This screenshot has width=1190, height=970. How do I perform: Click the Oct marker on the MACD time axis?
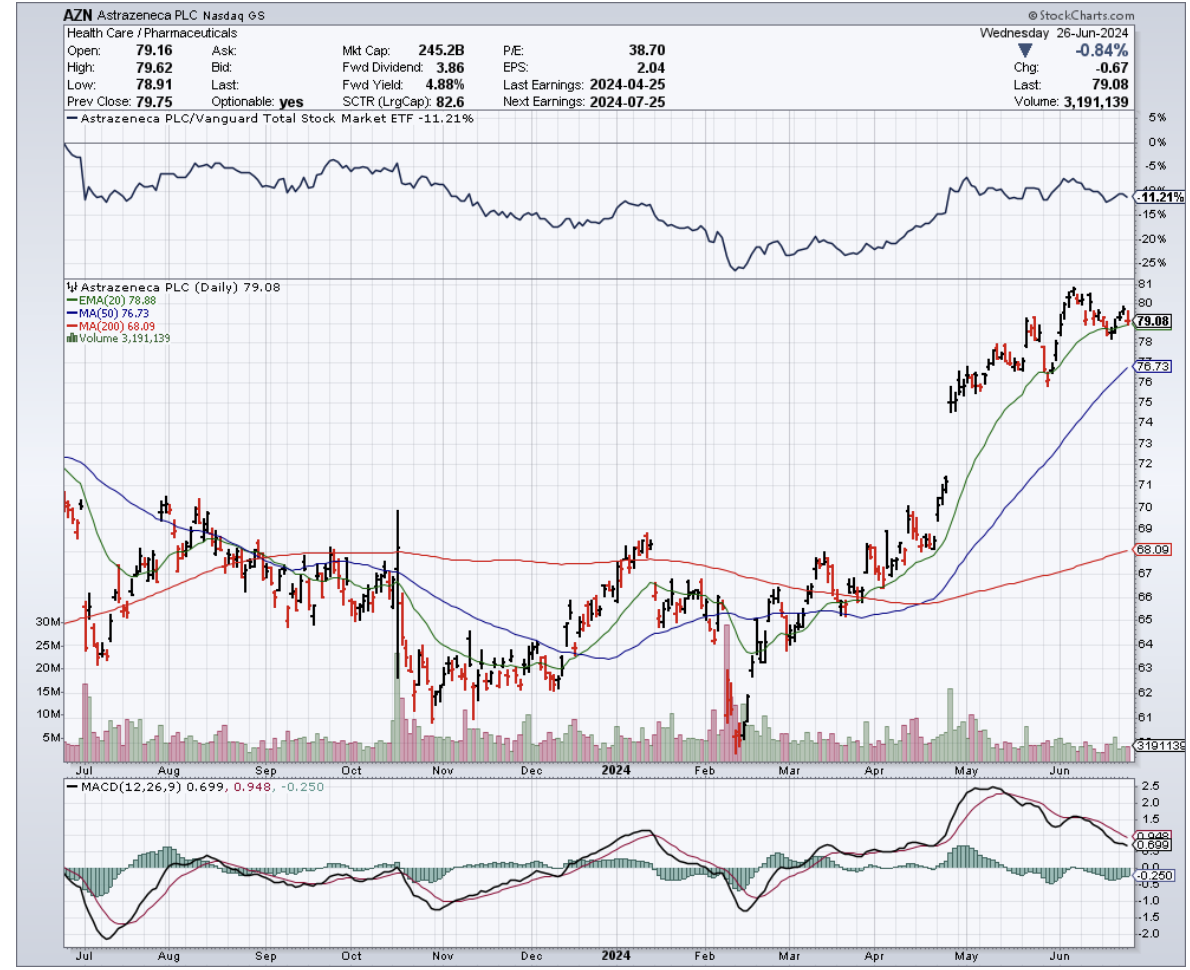(351, 956)
